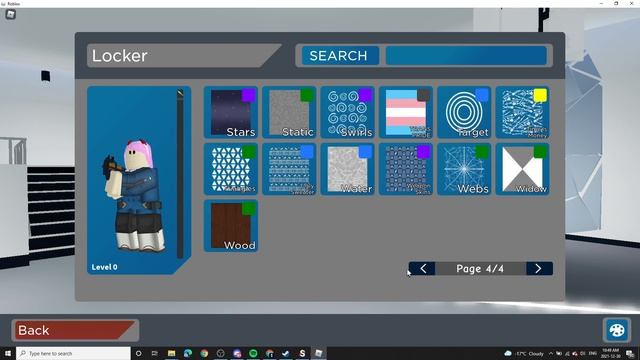Click the vertical bar beside character preview
The height and width of the screenshot is (360, 640).
point(180,174)
